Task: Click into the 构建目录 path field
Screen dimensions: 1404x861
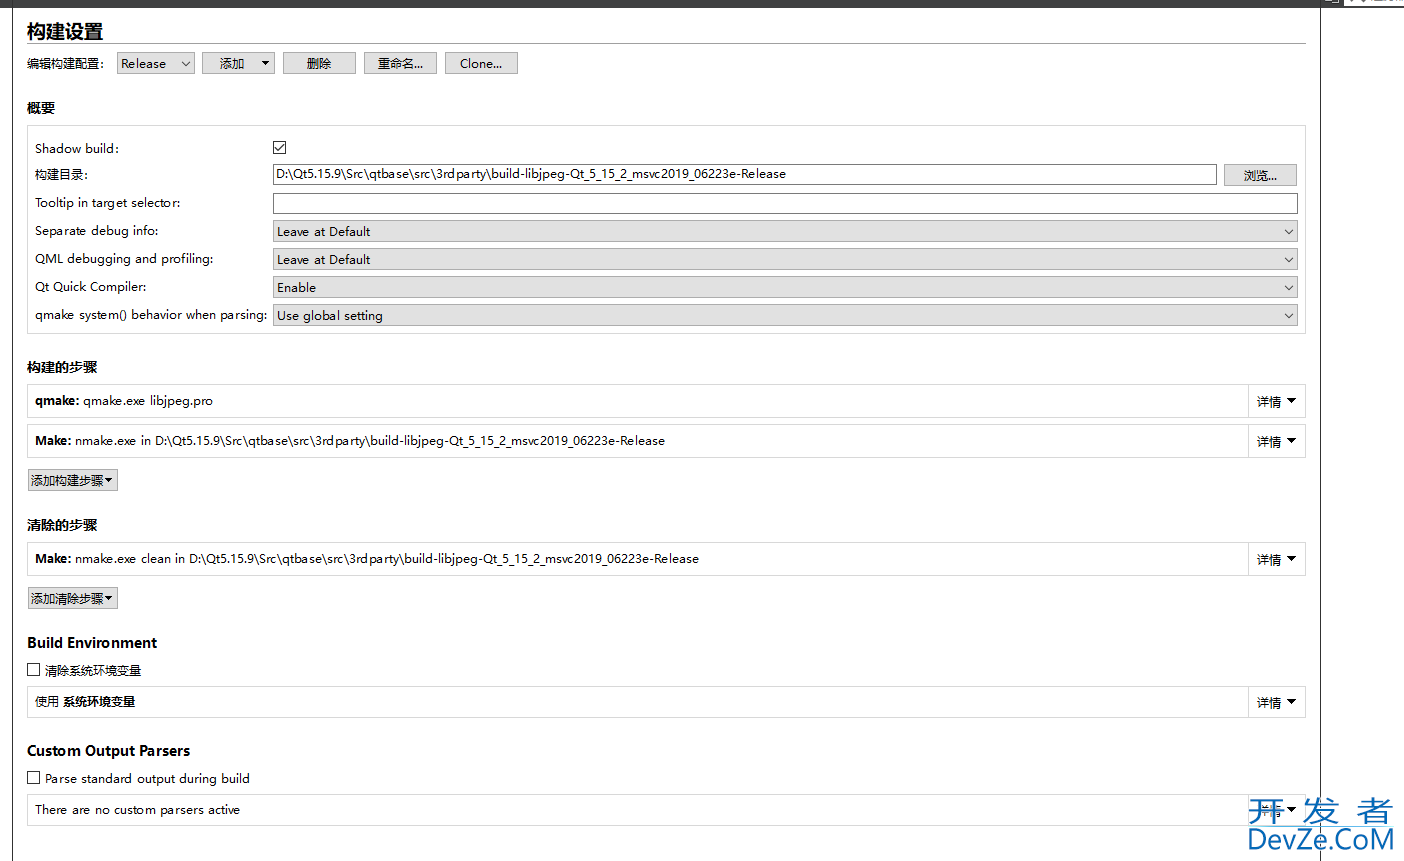Action: 744,174
